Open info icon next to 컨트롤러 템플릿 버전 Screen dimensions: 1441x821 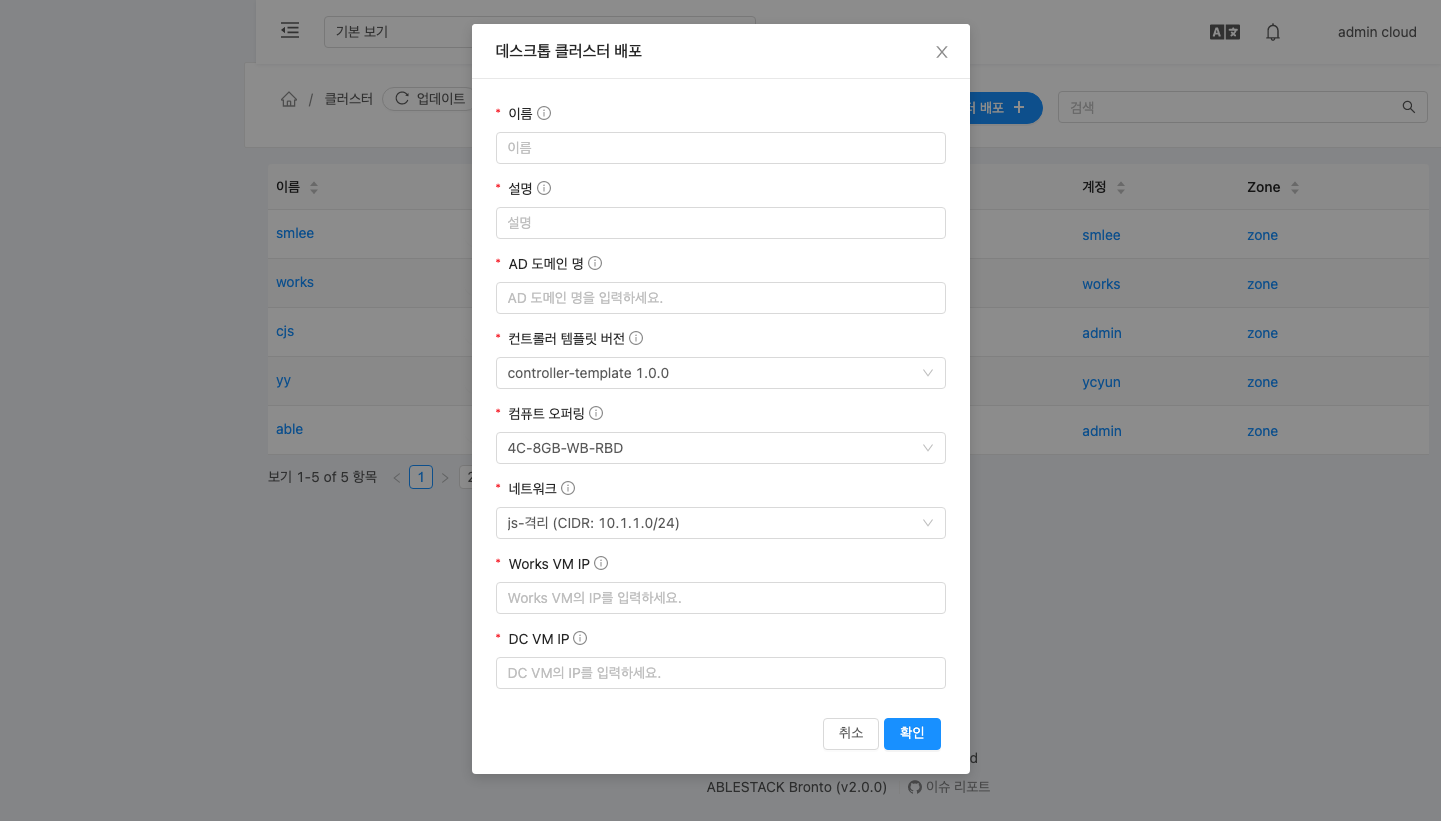coord(637,337)
